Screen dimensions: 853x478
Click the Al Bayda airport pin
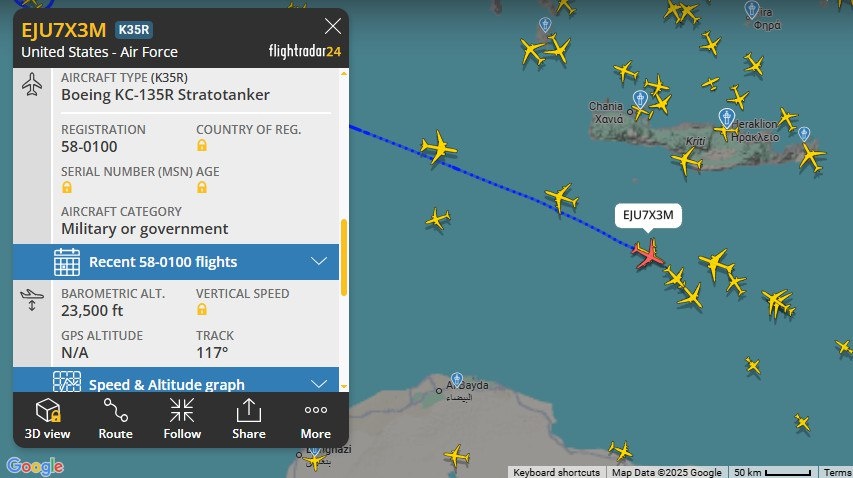click(457, 380)
